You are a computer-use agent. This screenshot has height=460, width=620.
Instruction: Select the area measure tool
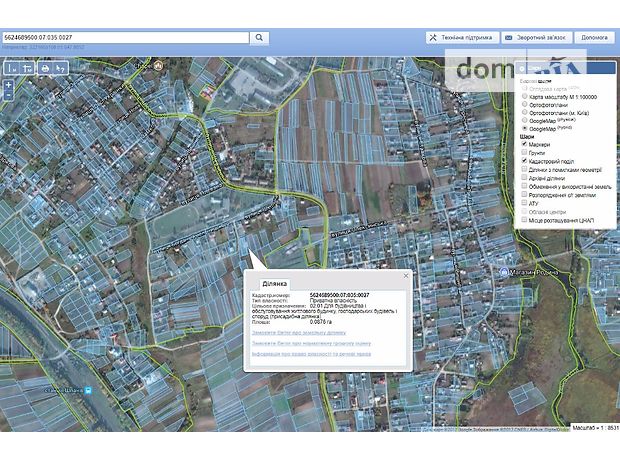[x=27, y=68]
